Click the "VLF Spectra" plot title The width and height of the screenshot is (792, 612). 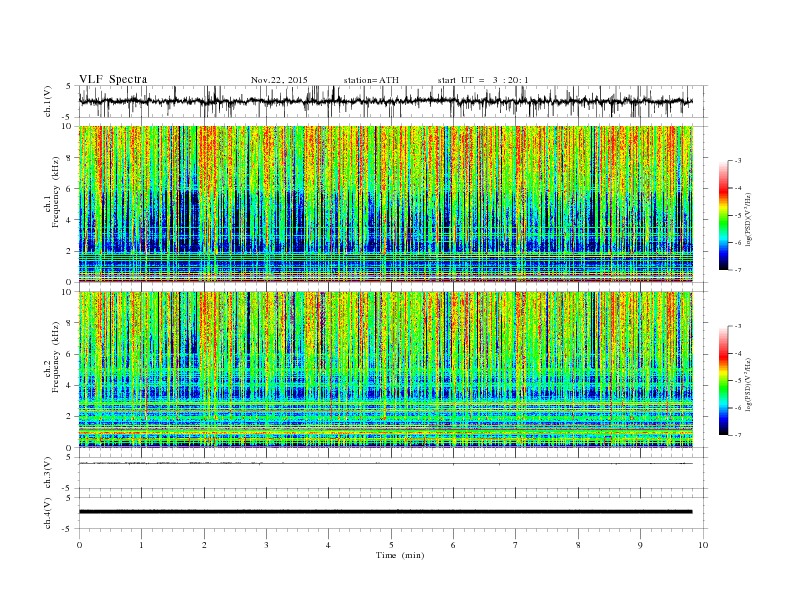pos(113,79)
